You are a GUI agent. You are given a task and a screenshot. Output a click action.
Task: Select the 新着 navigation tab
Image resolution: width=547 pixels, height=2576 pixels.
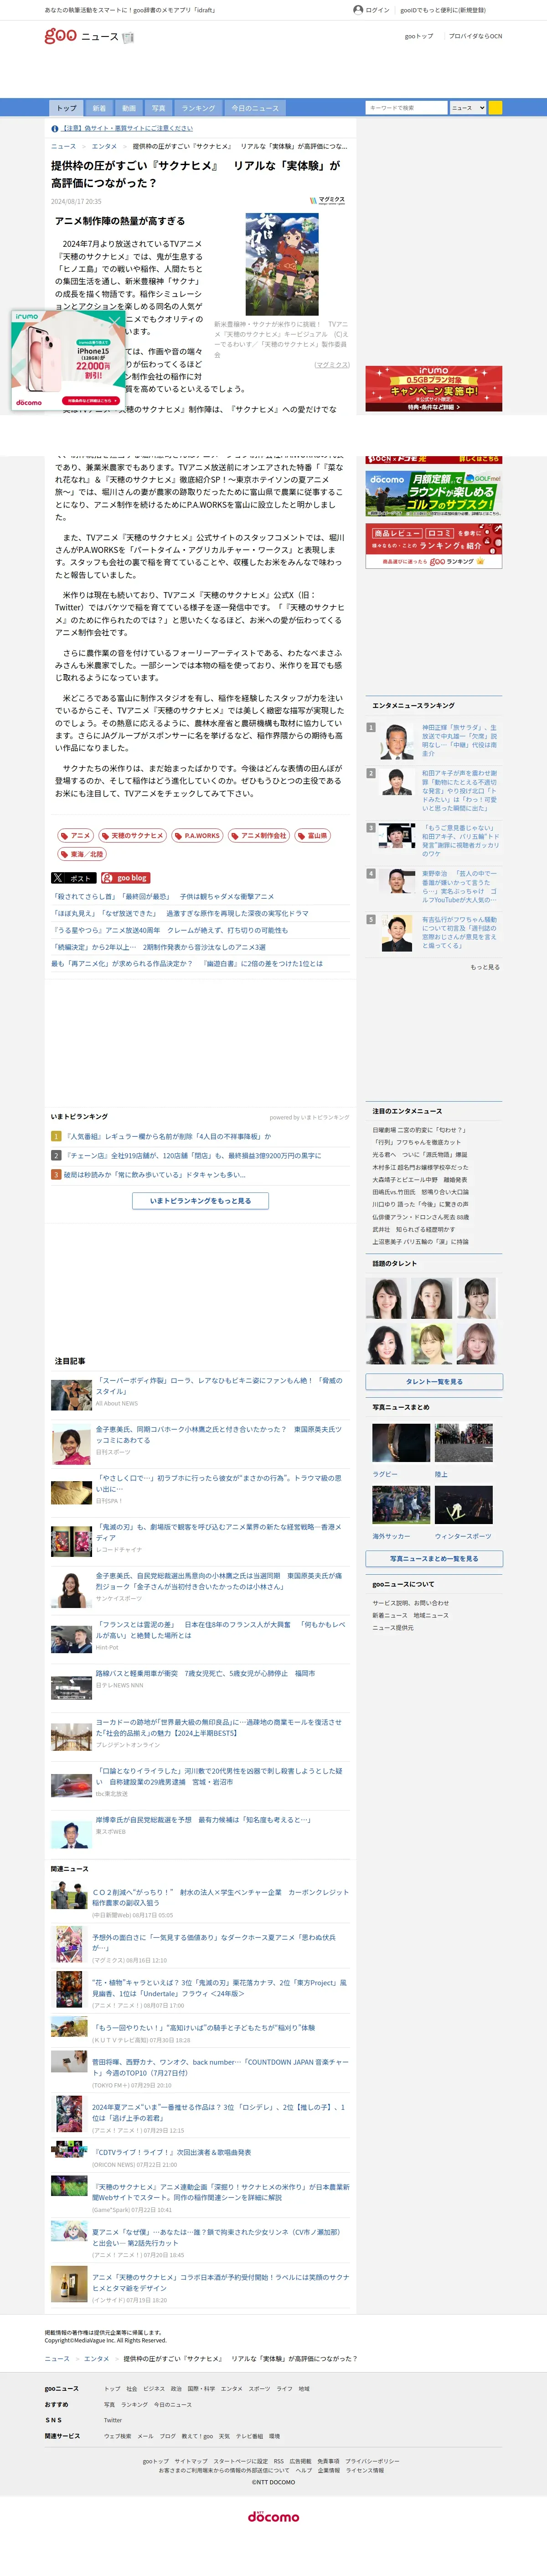[x=99, y=108]
